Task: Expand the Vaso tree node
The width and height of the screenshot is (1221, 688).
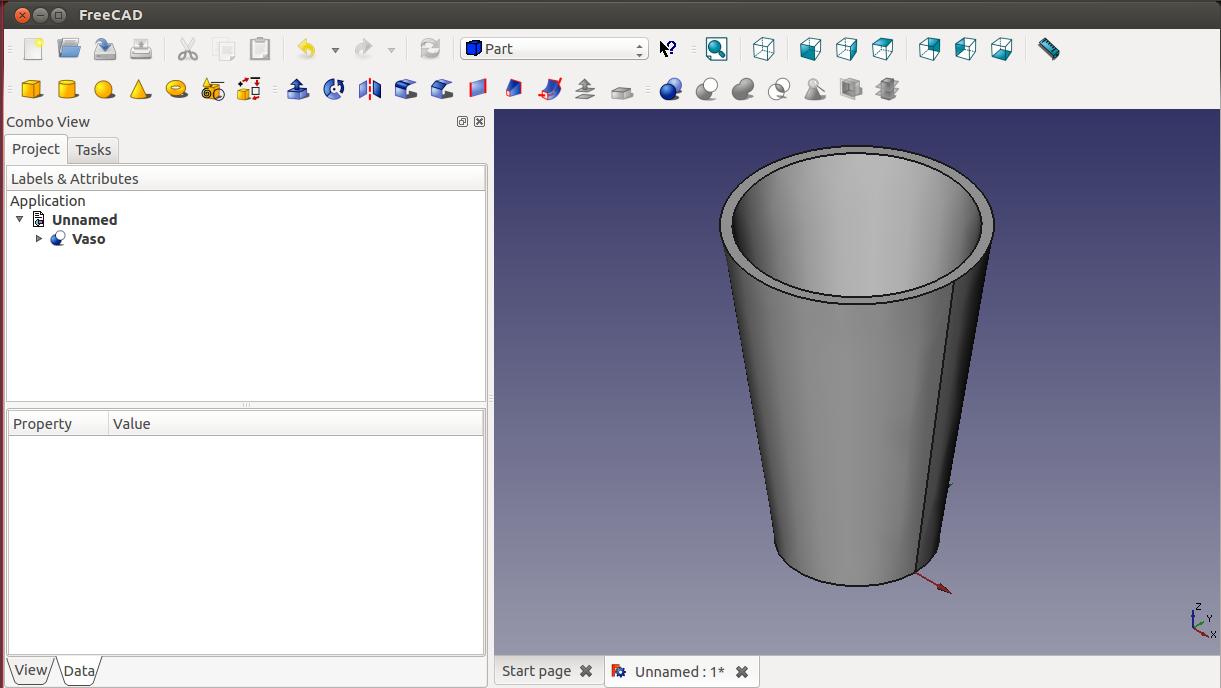Action: pyautogui.click(x=40, y=239)
